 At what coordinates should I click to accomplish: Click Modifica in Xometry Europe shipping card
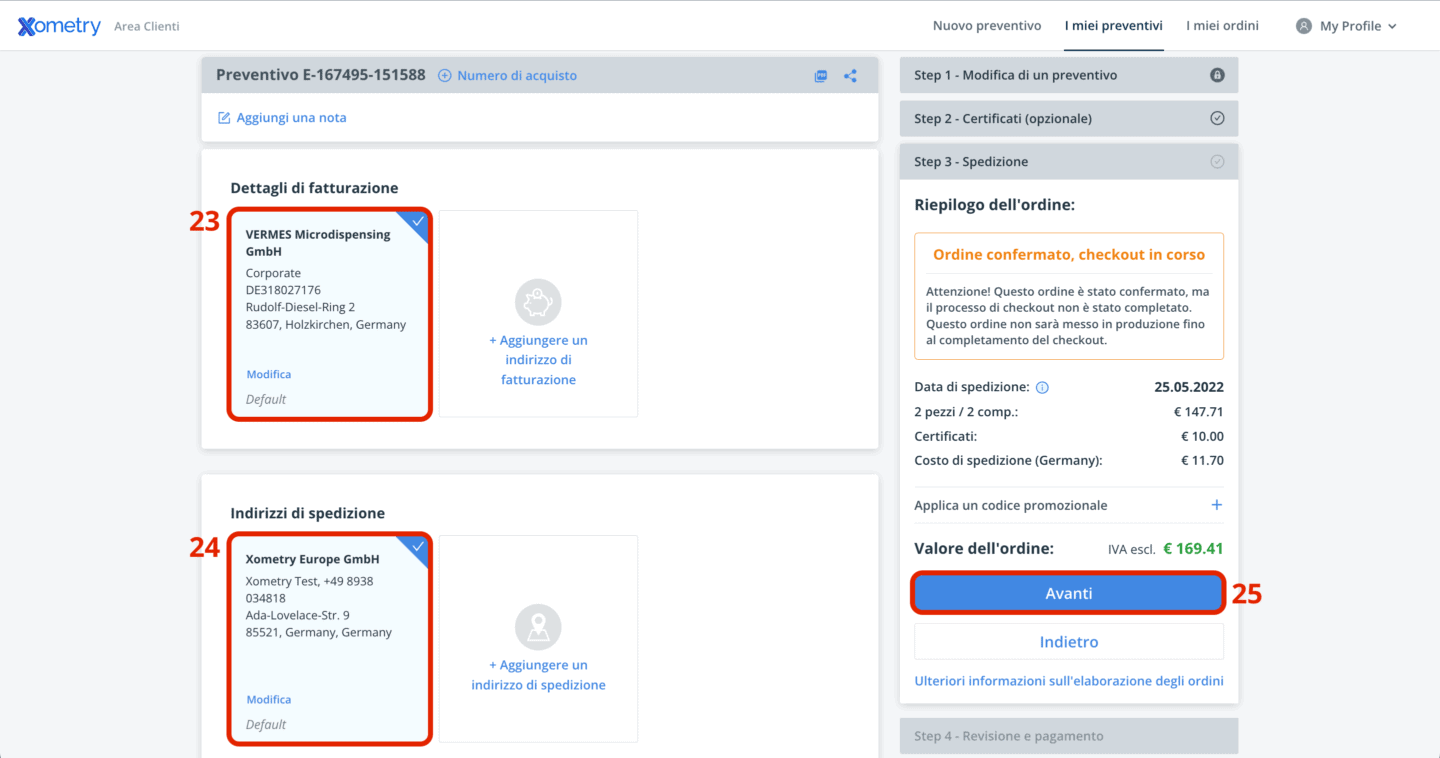(x=269, y=699)
